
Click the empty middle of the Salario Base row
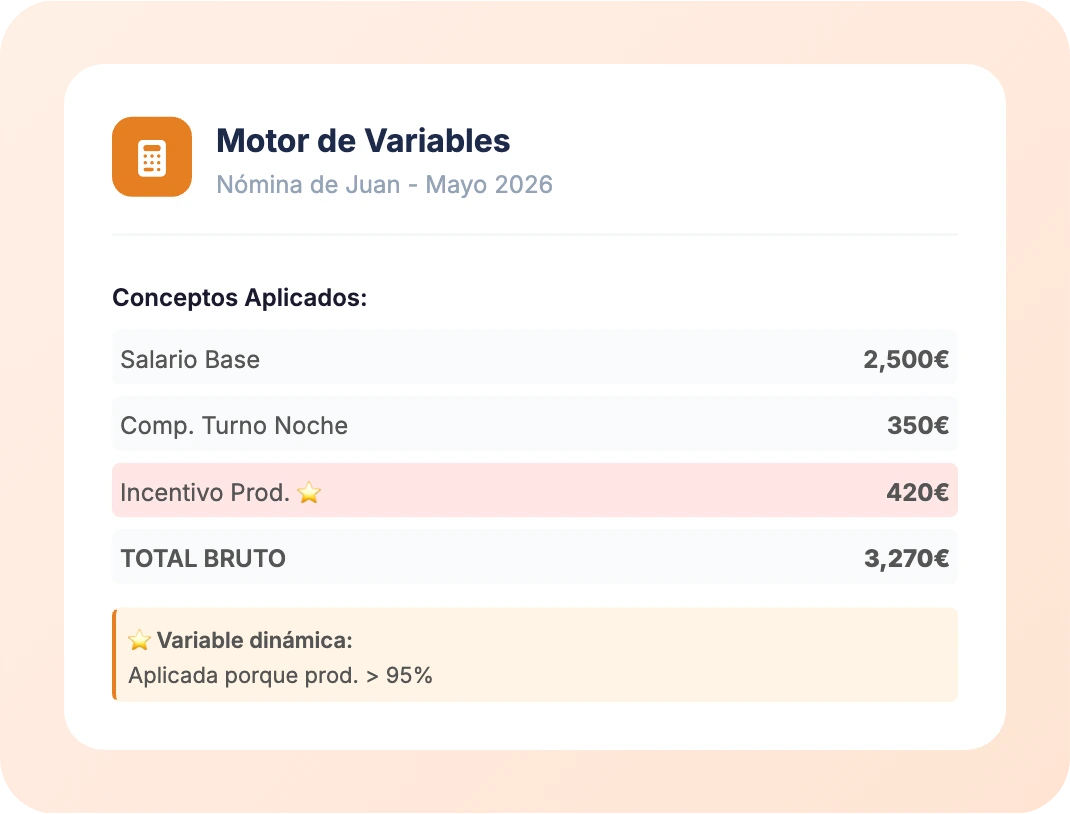coord(560,360)
